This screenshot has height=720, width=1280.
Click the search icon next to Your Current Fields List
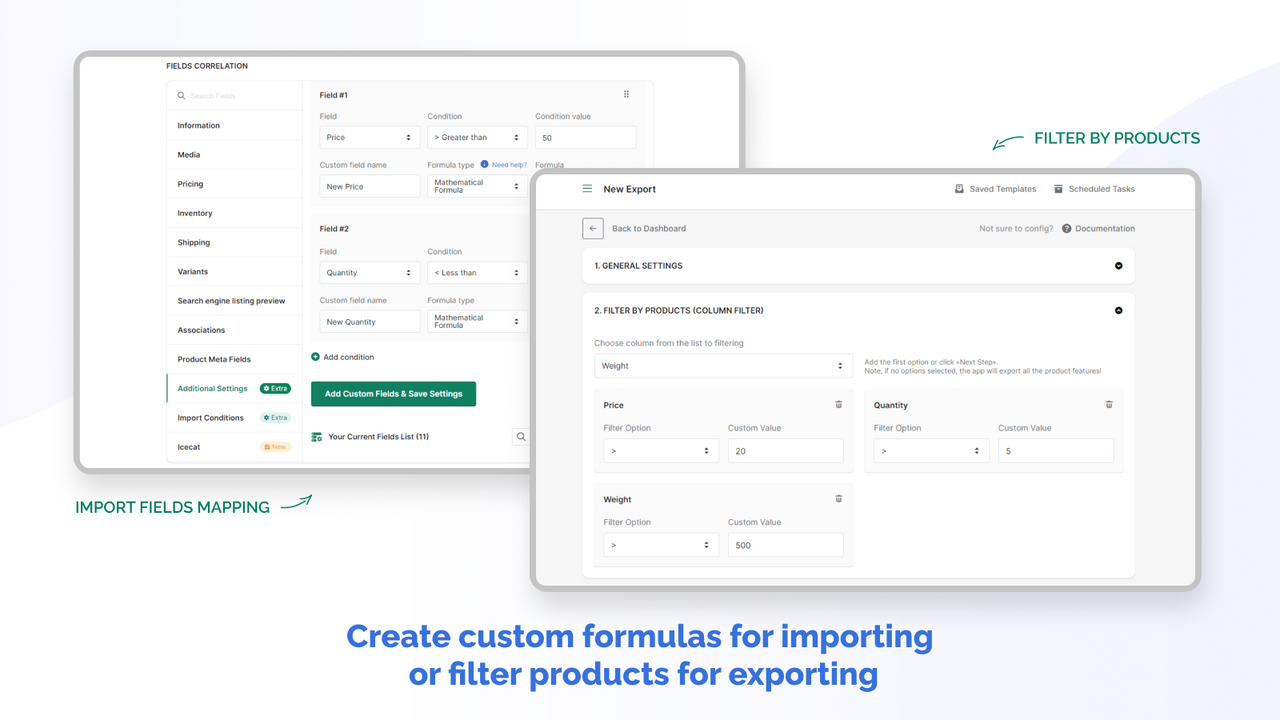tap(520, 436)
